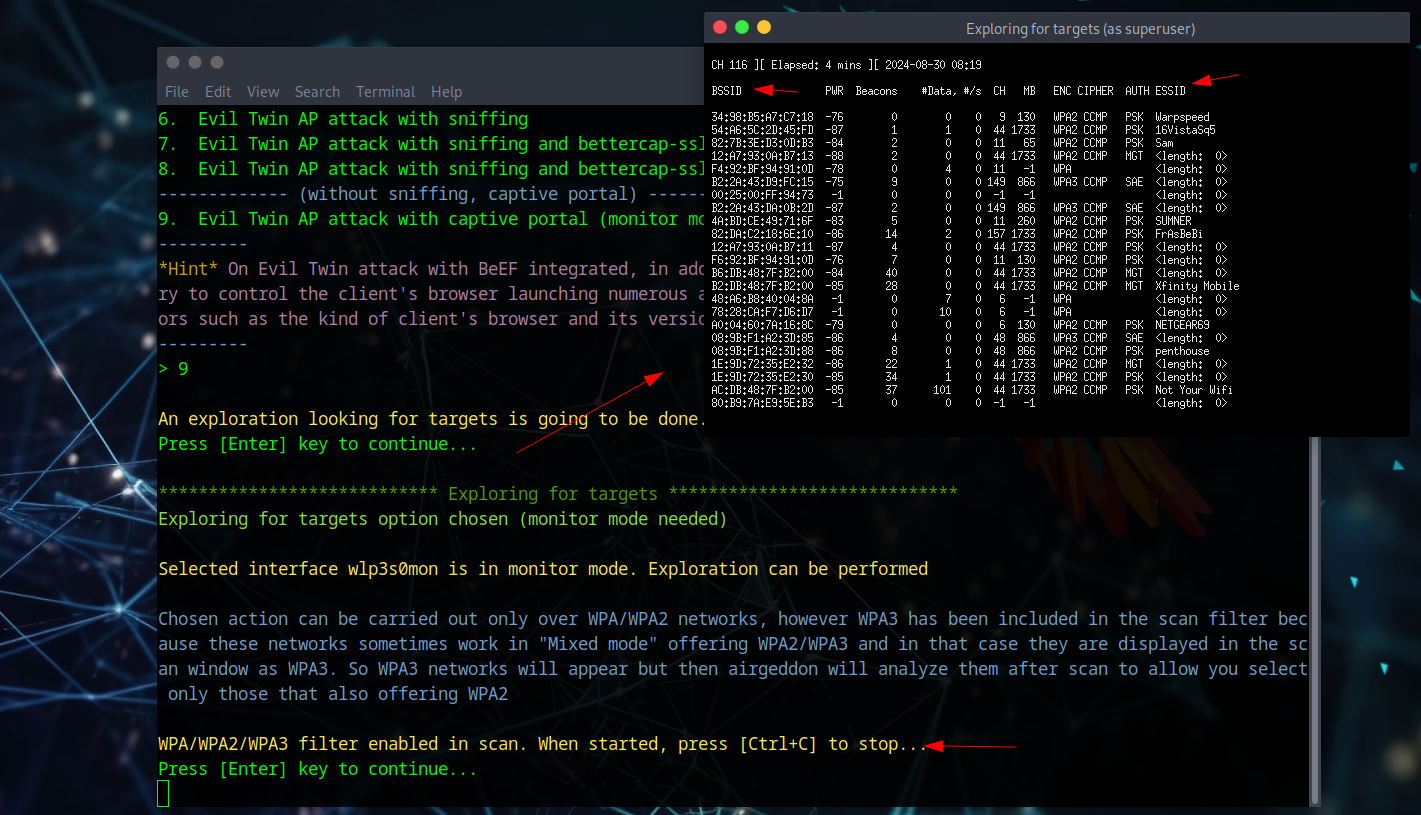Click yellow button on Exploring for targets window
The image size is (1421, 815).
[764, 28]
